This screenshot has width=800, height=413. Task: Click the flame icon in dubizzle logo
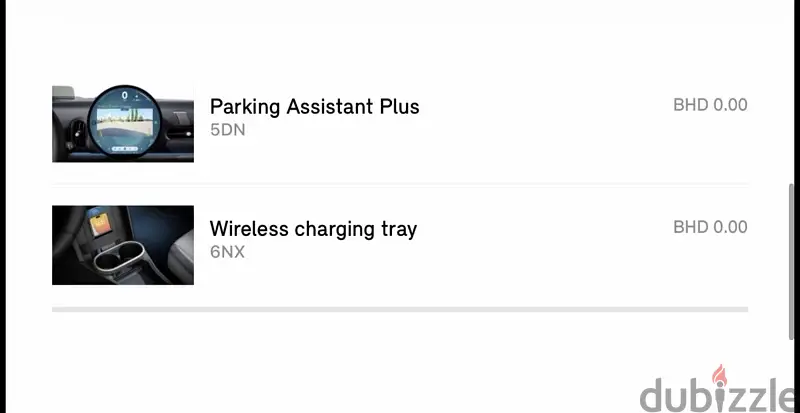719,375
